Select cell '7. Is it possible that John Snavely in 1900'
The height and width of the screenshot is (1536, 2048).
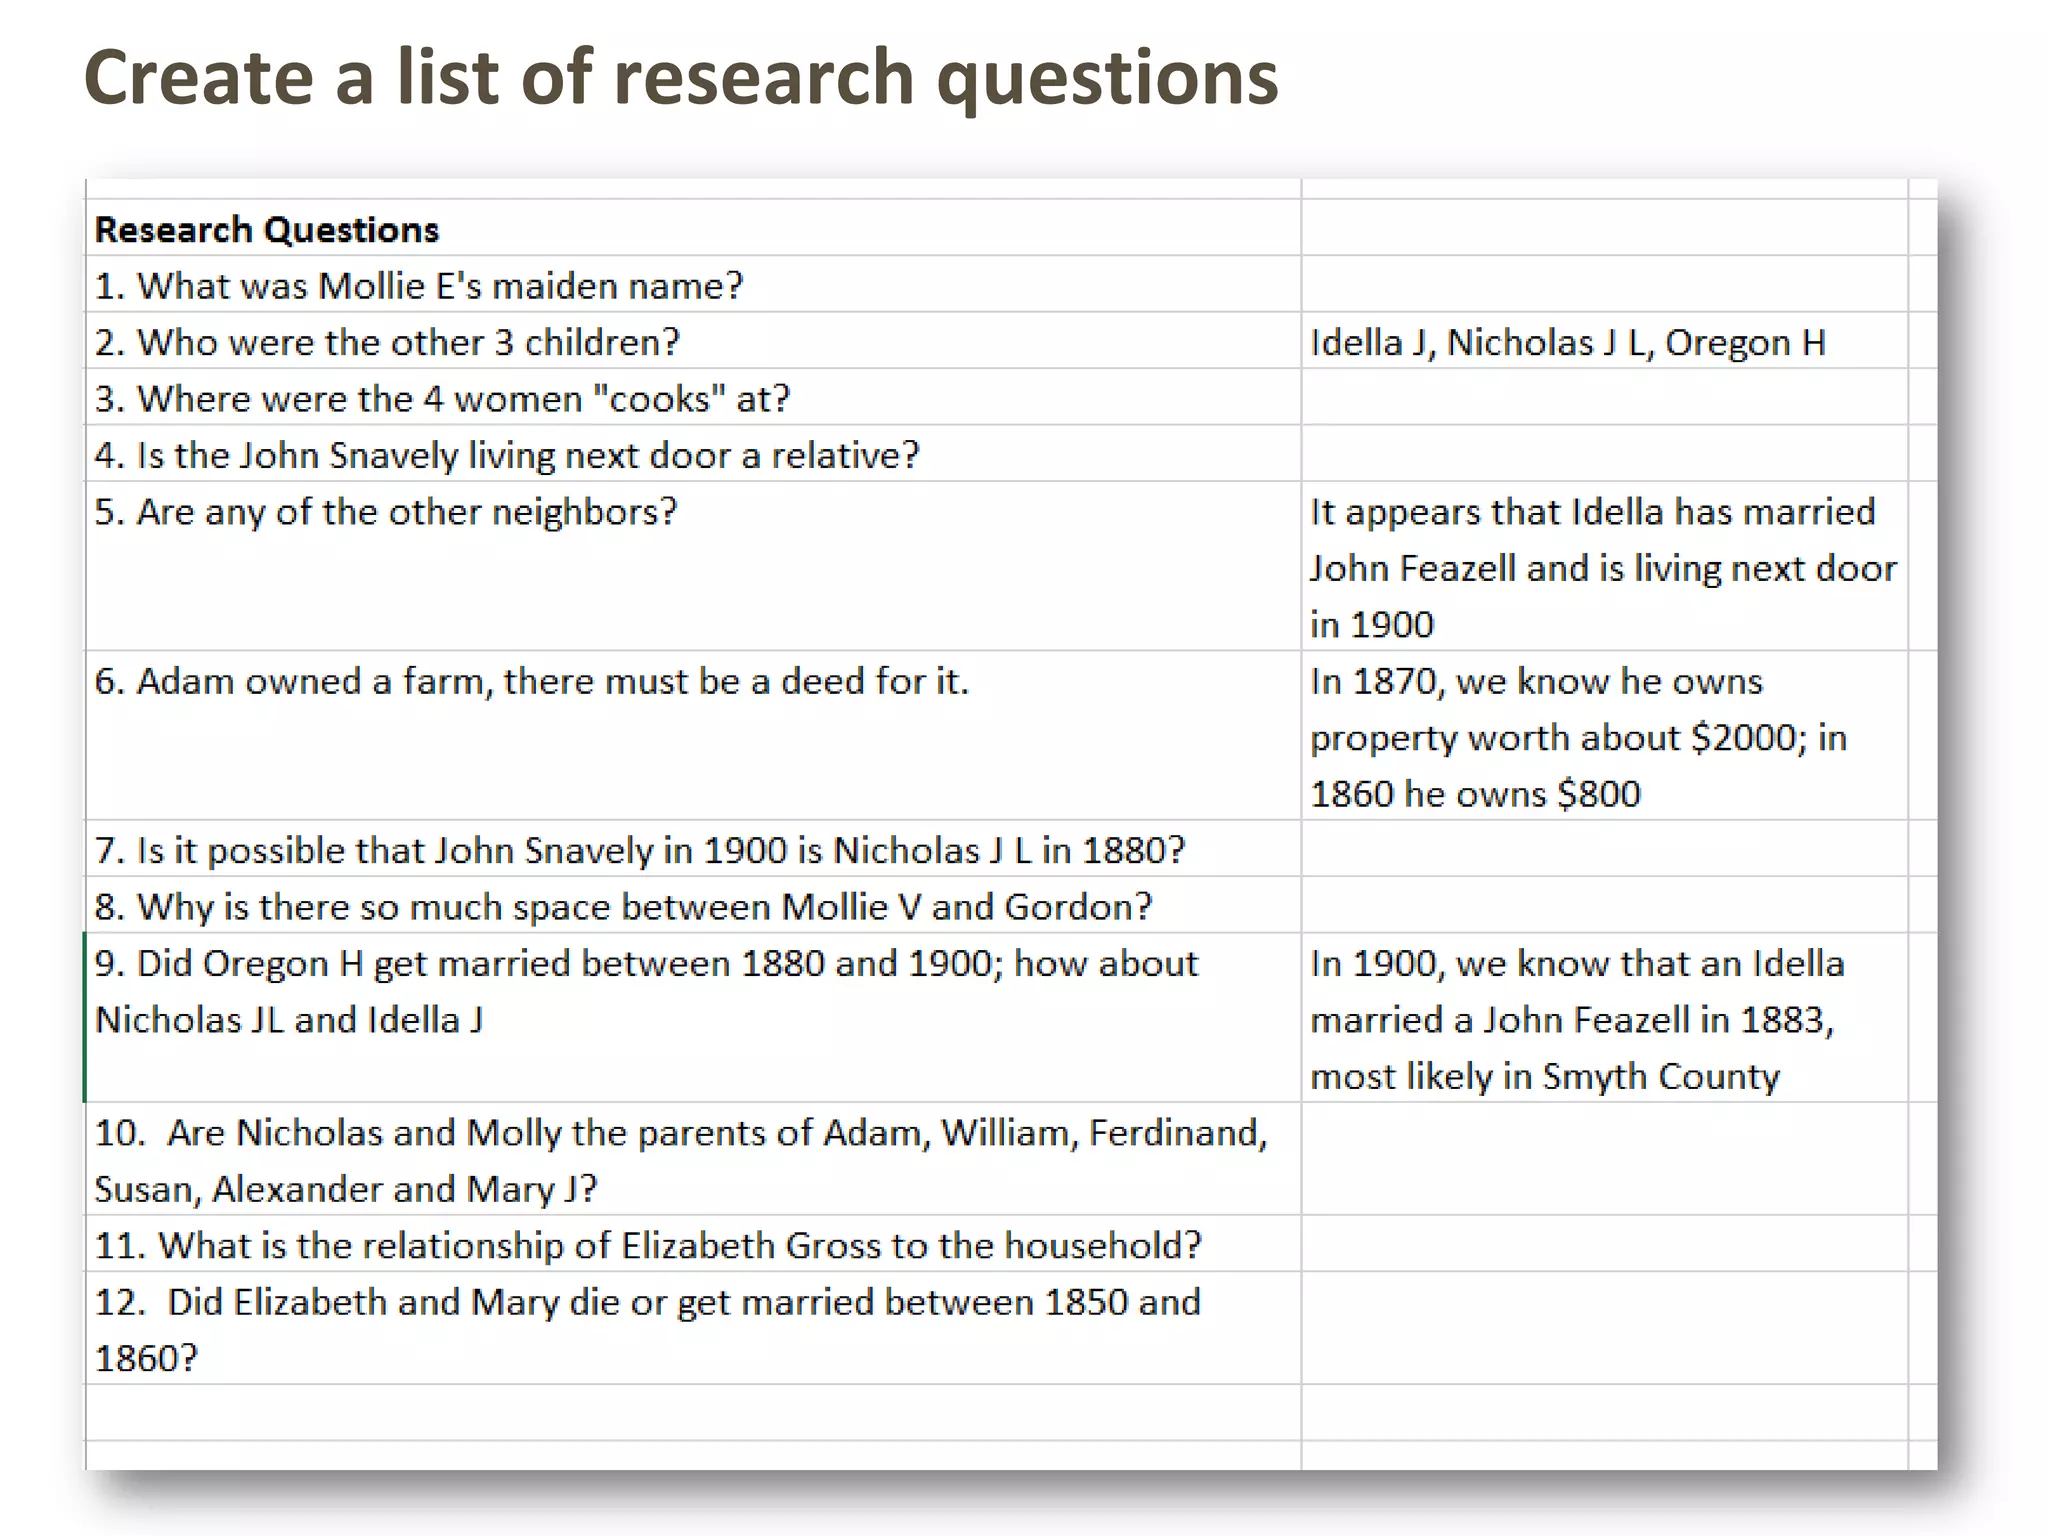click(x=693, y=849)
